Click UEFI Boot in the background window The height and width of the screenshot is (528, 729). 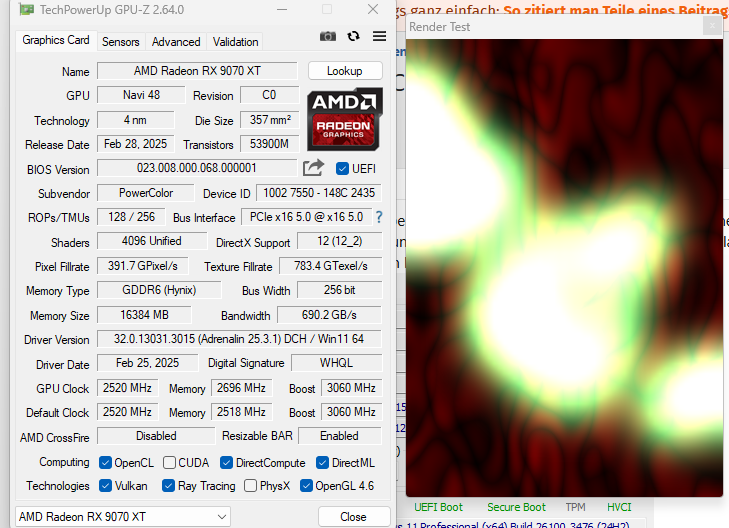[x=438, y=507]
